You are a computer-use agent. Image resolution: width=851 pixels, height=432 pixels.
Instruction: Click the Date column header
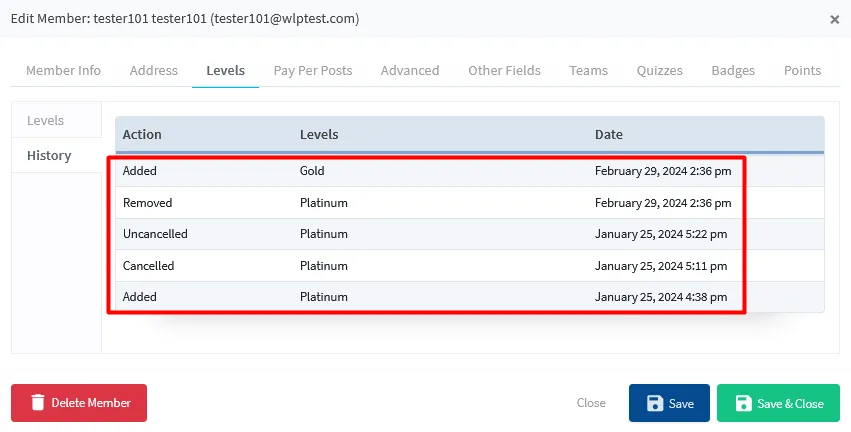coord(609,134)
